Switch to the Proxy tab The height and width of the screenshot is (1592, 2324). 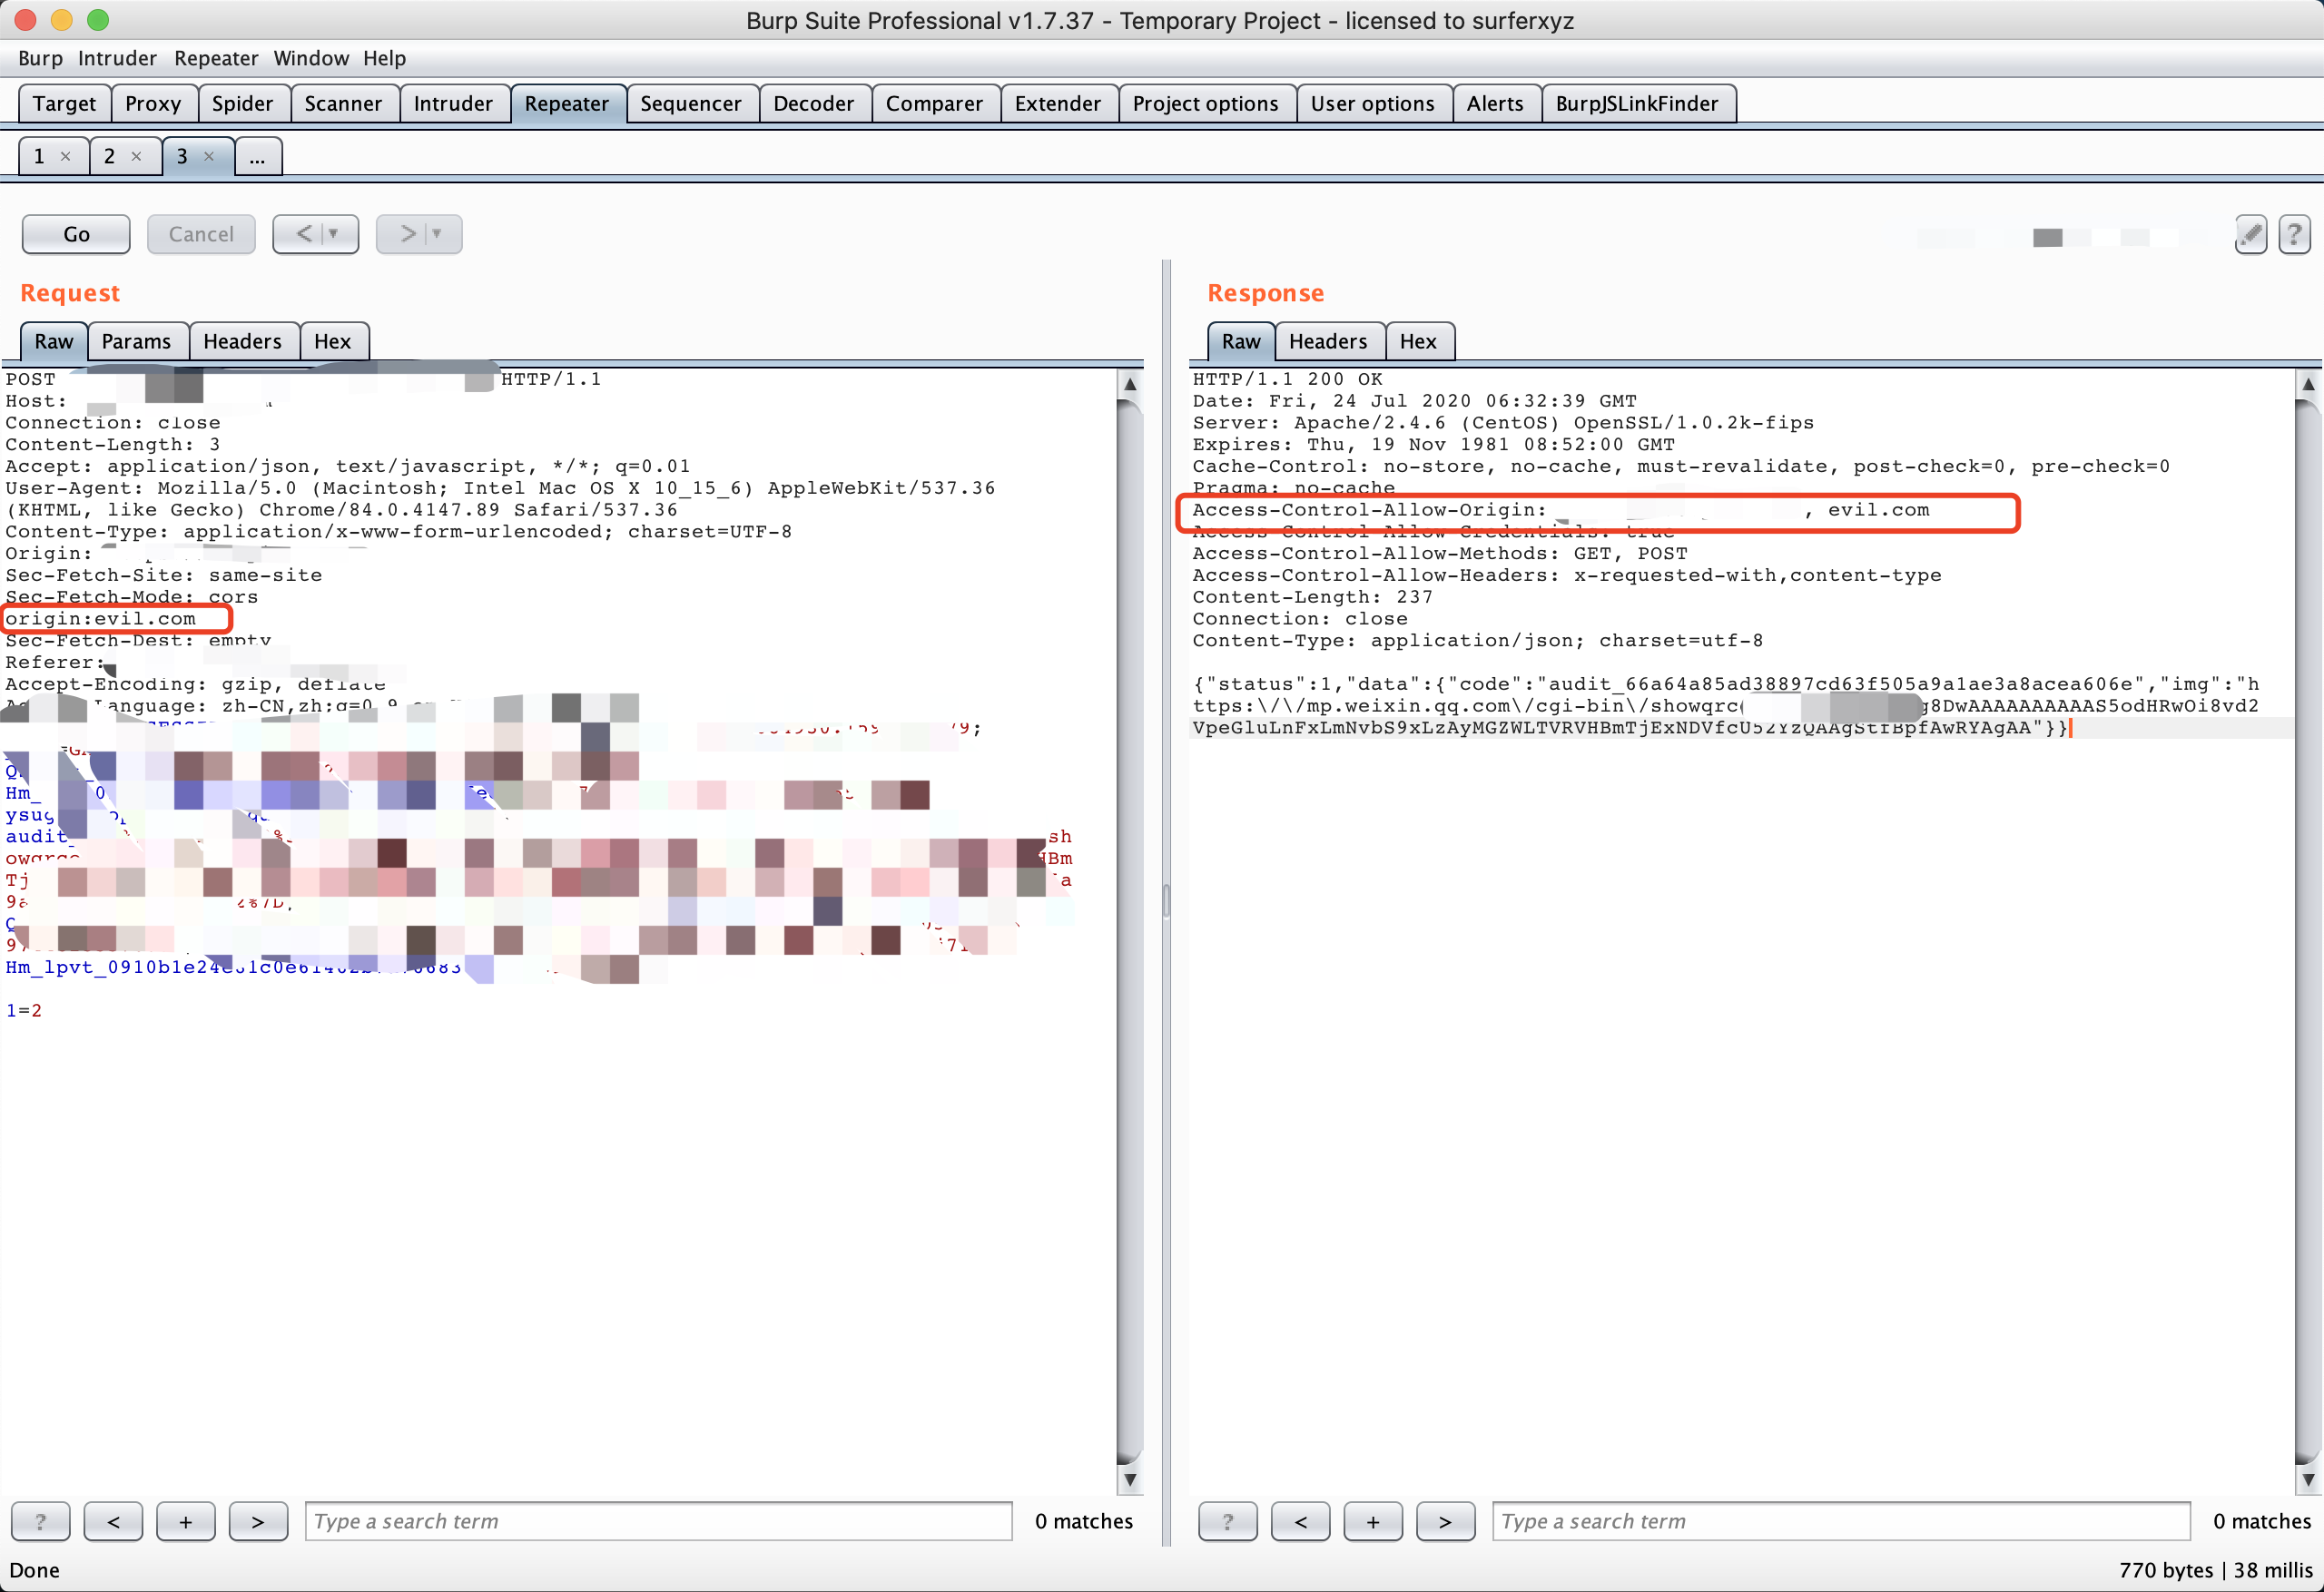pos(153,104)
